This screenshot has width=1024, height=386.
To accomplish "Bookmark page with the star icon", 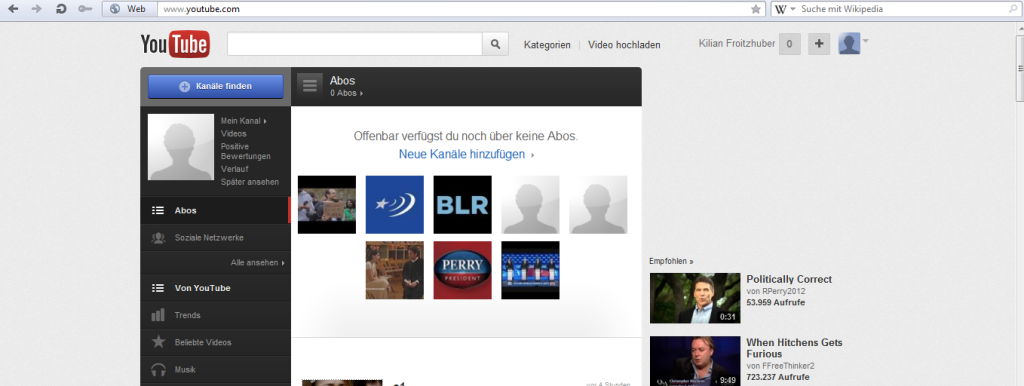I will pyautogui.click(x=756, y=9).
